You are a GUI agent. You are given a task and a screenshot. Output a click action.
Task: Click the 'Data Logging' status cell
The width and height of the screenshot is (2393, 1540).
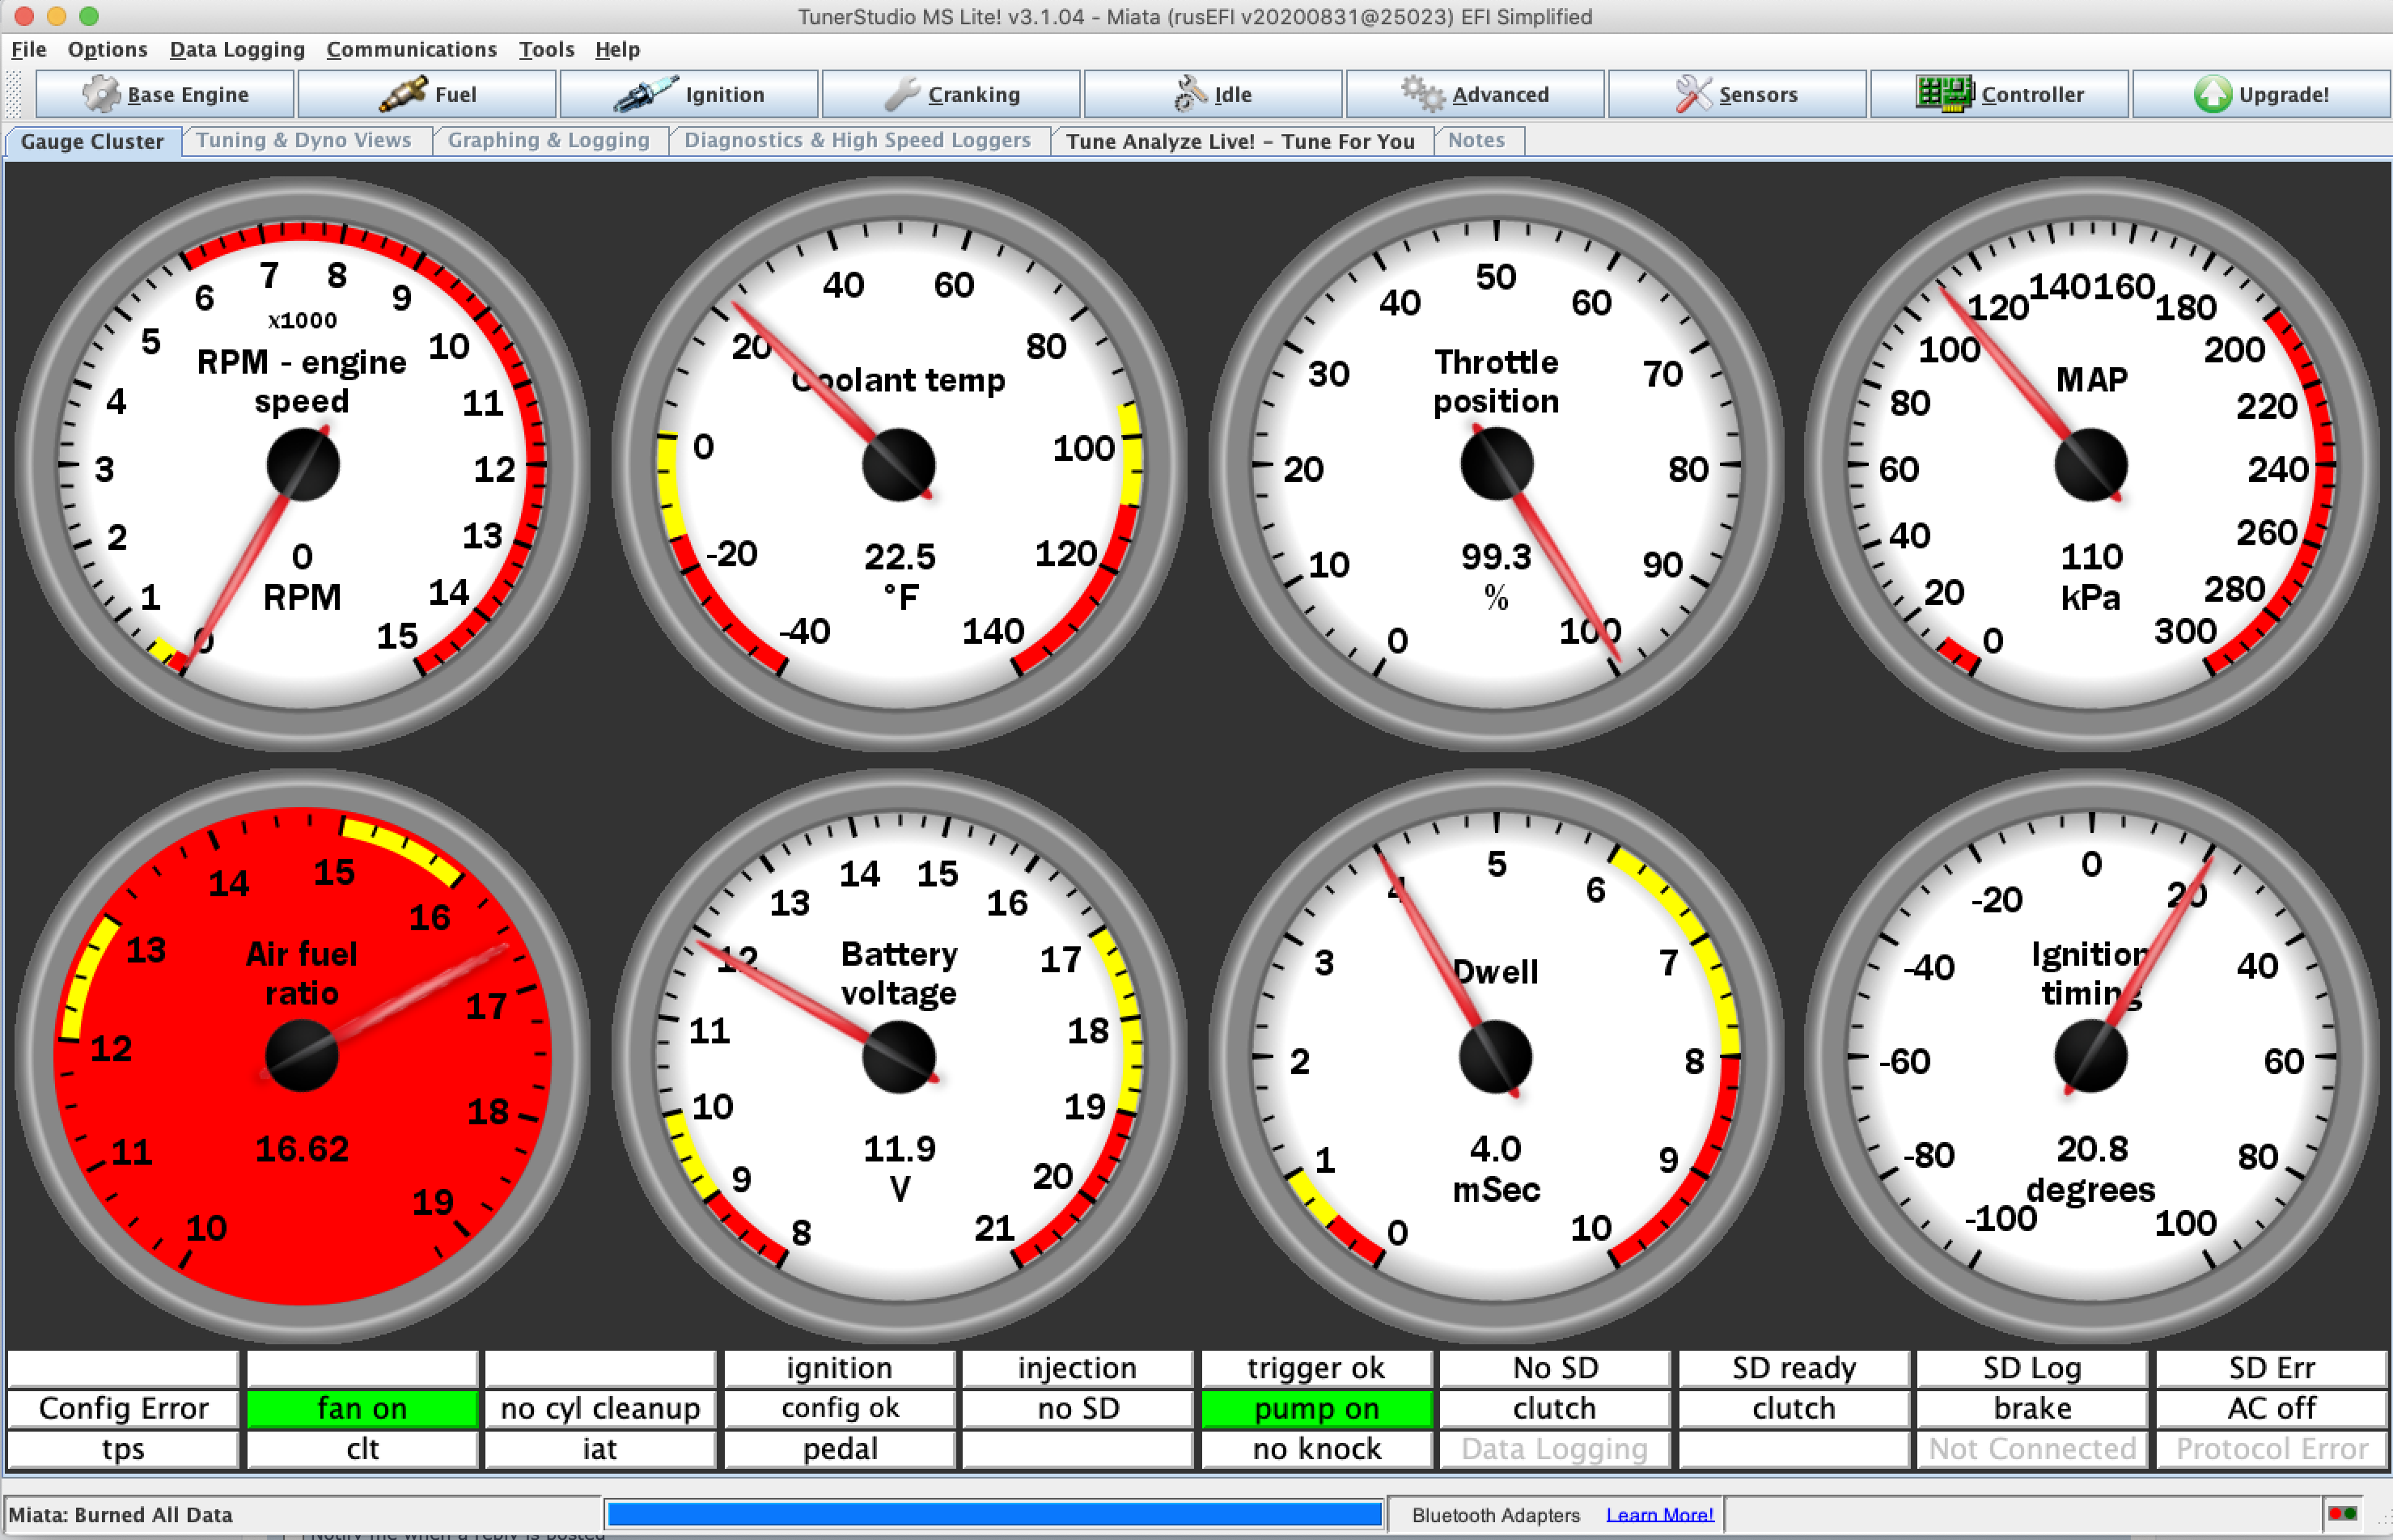tap(1555, 1449)
